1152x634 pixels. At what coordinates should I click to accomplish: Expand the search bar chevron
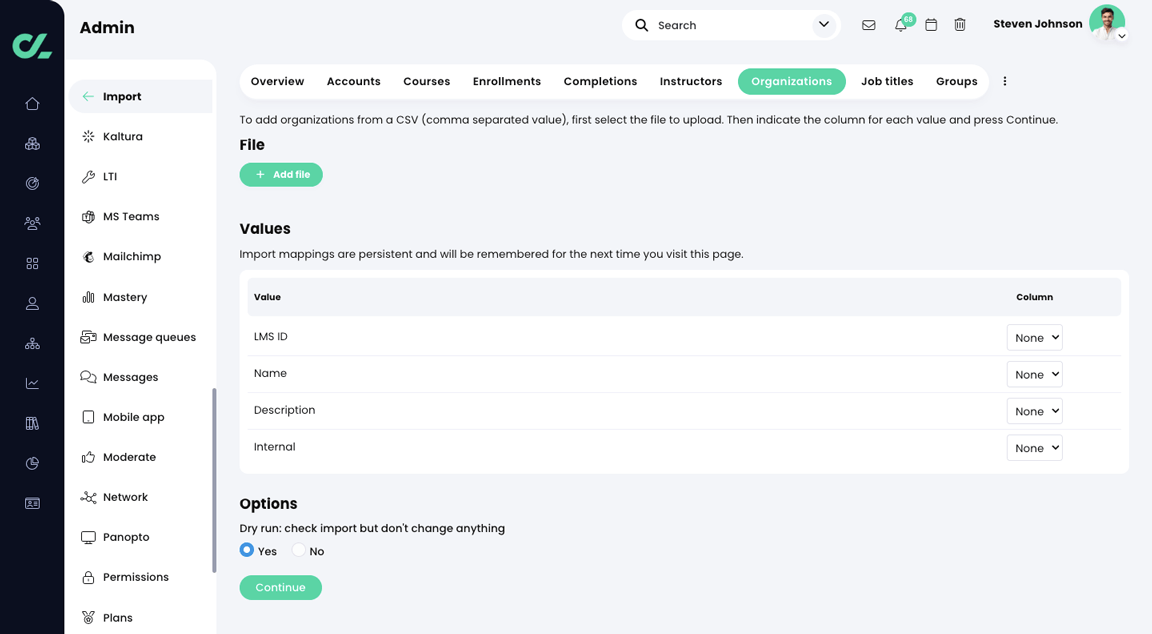coord(823,24)
